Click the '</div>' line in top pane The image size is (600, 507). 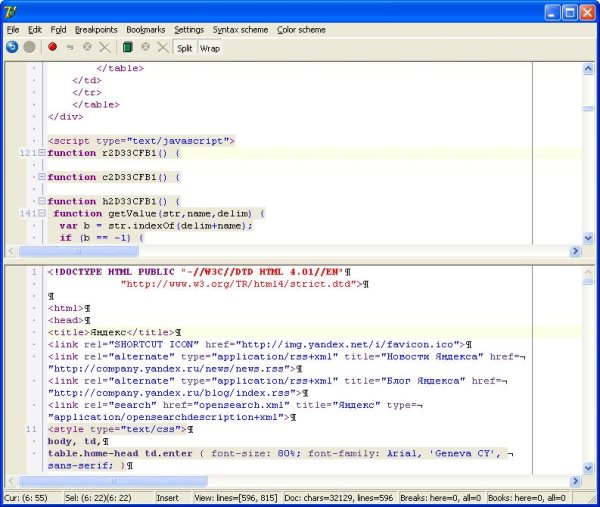pos(65,116)
